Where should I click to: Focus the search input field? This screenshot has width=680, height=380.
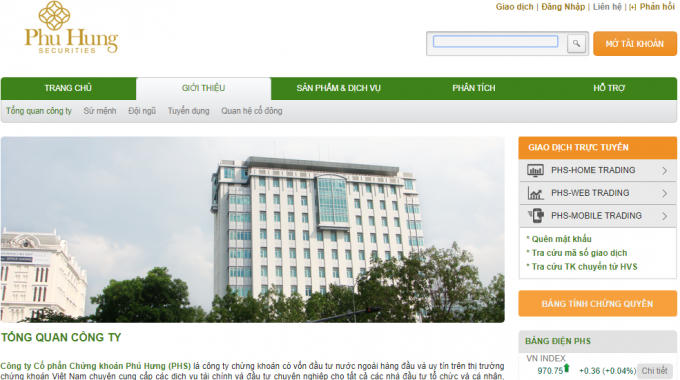(x=495, y=42)
